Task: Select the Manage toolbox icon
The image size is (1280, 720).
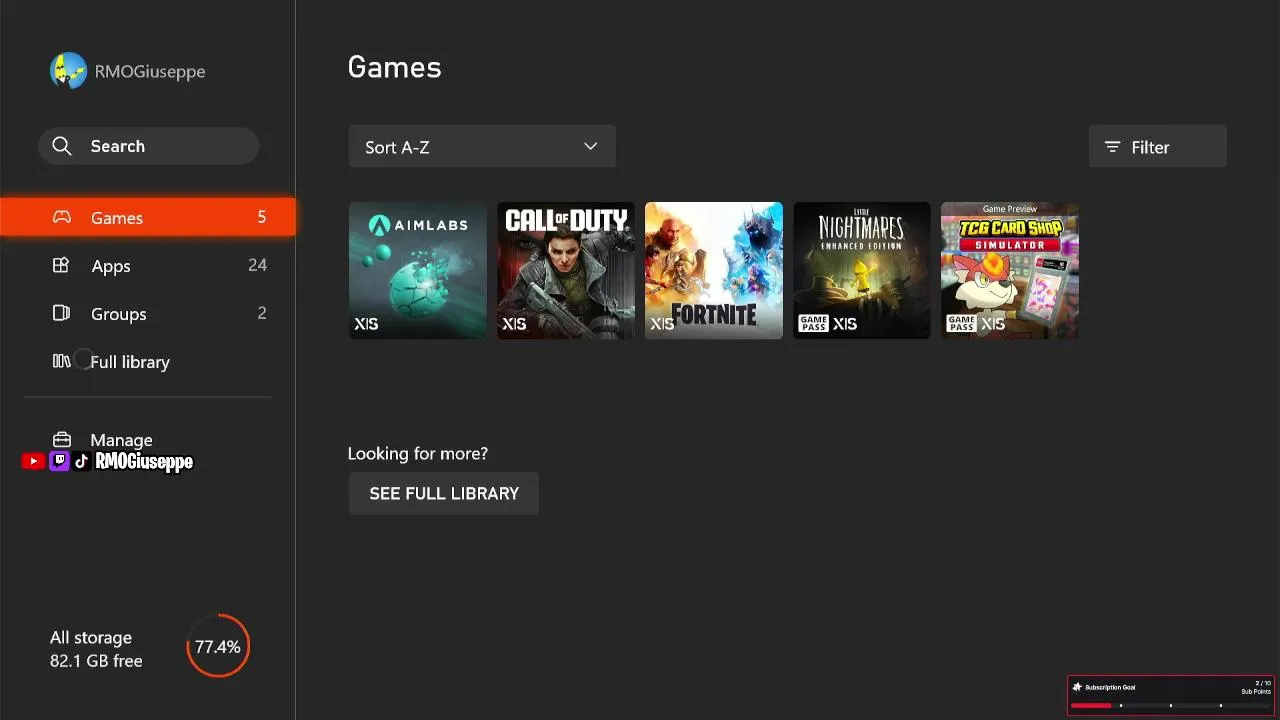Action: [x=62, y=439]
